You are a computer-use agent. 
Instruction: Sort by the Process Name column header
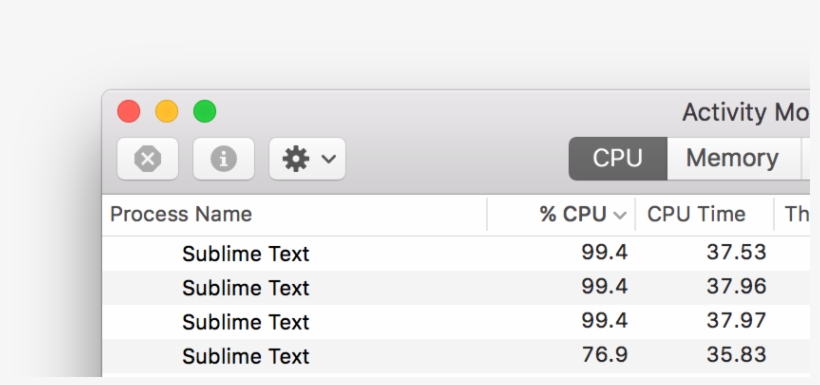(294, 214)
